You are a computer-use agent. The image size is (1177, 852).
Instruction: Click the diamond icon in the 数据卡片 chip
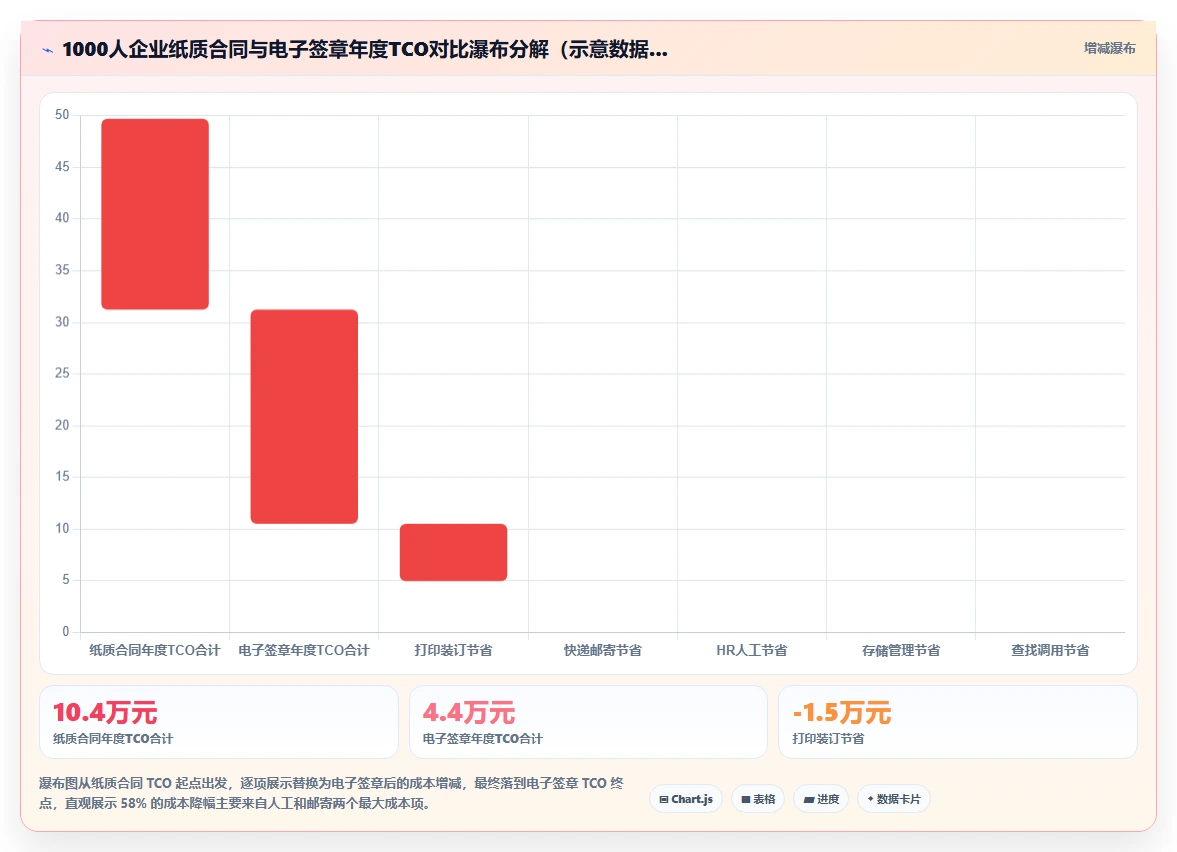pos(871,799)
